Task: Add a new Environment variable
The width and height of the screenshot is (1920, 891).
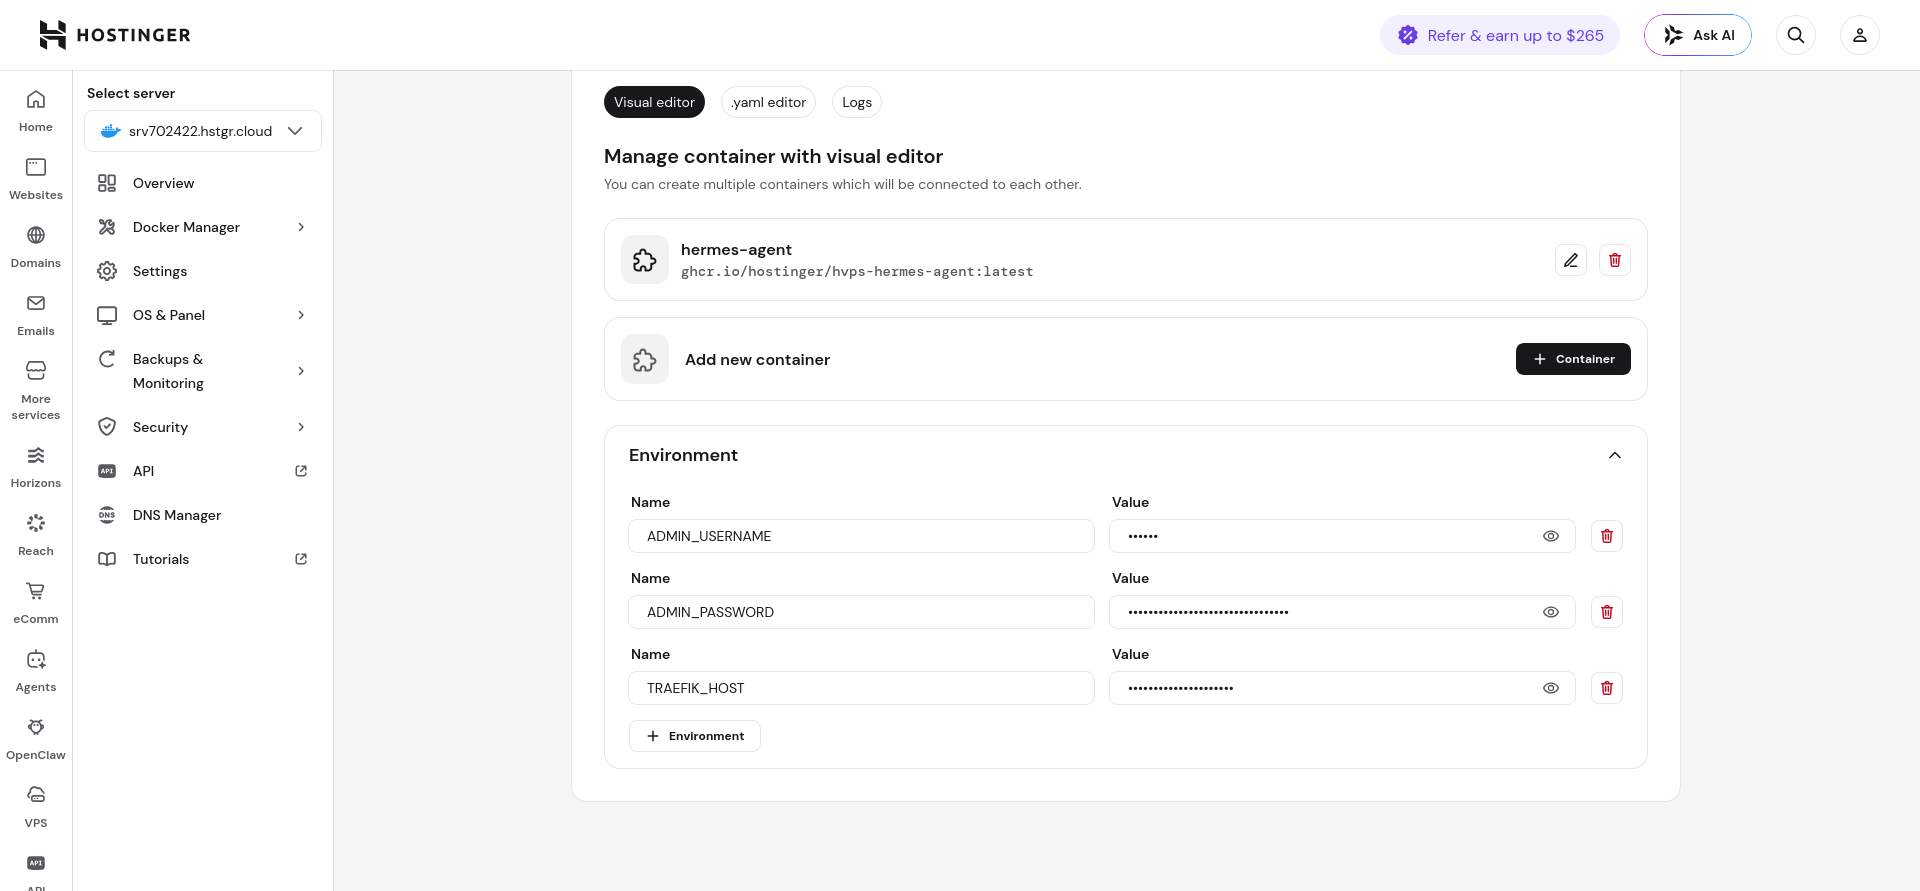Action: 695,736
